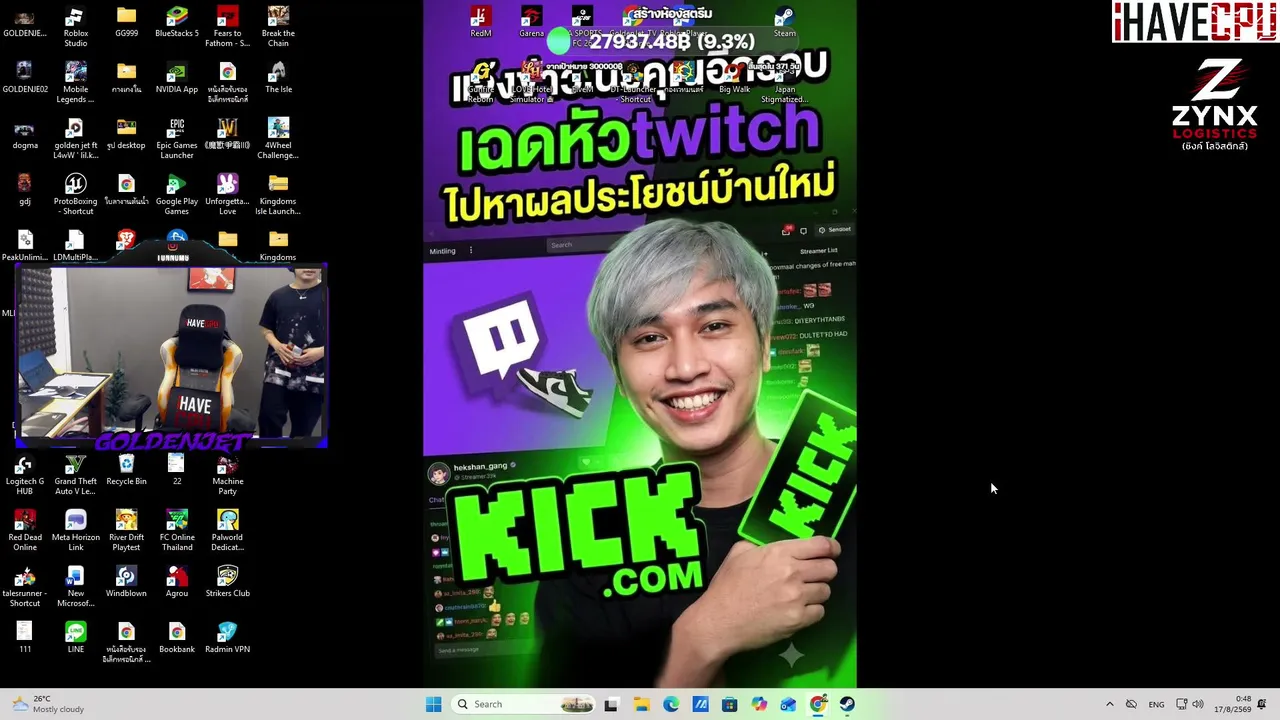Select the 4Wheel Challenge shortcut
The height and width of the screenshot is (720, 1280).
(278, 139)
